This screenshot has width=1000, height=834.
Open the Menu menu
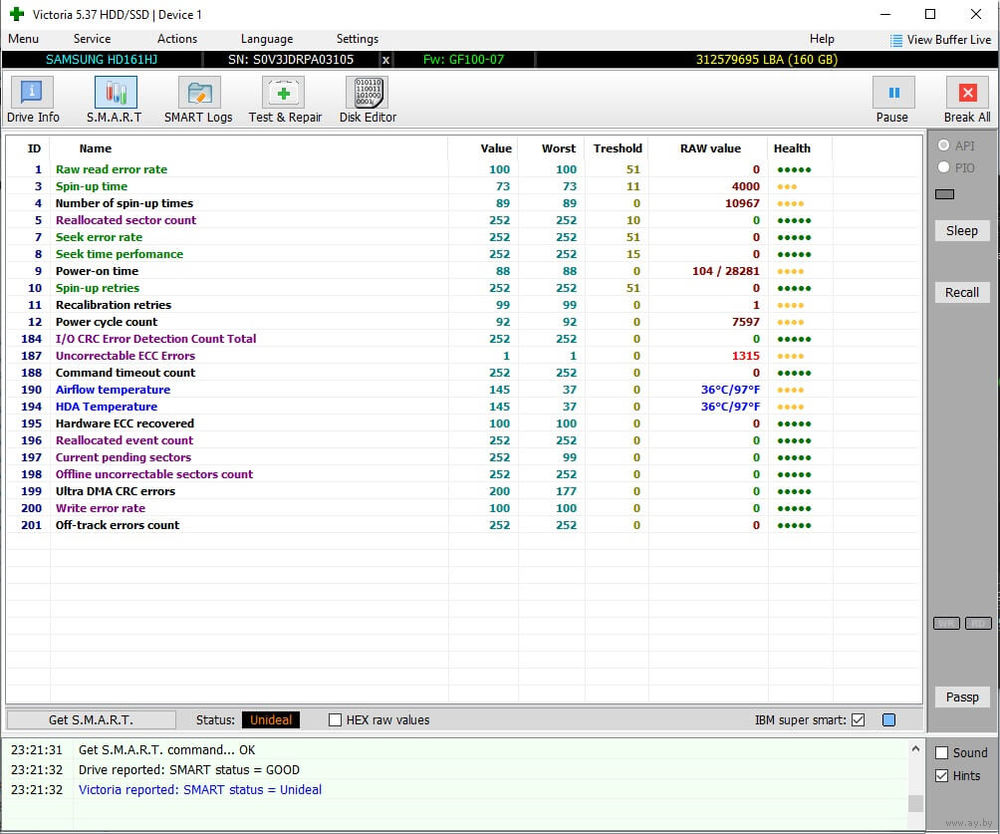24,39
